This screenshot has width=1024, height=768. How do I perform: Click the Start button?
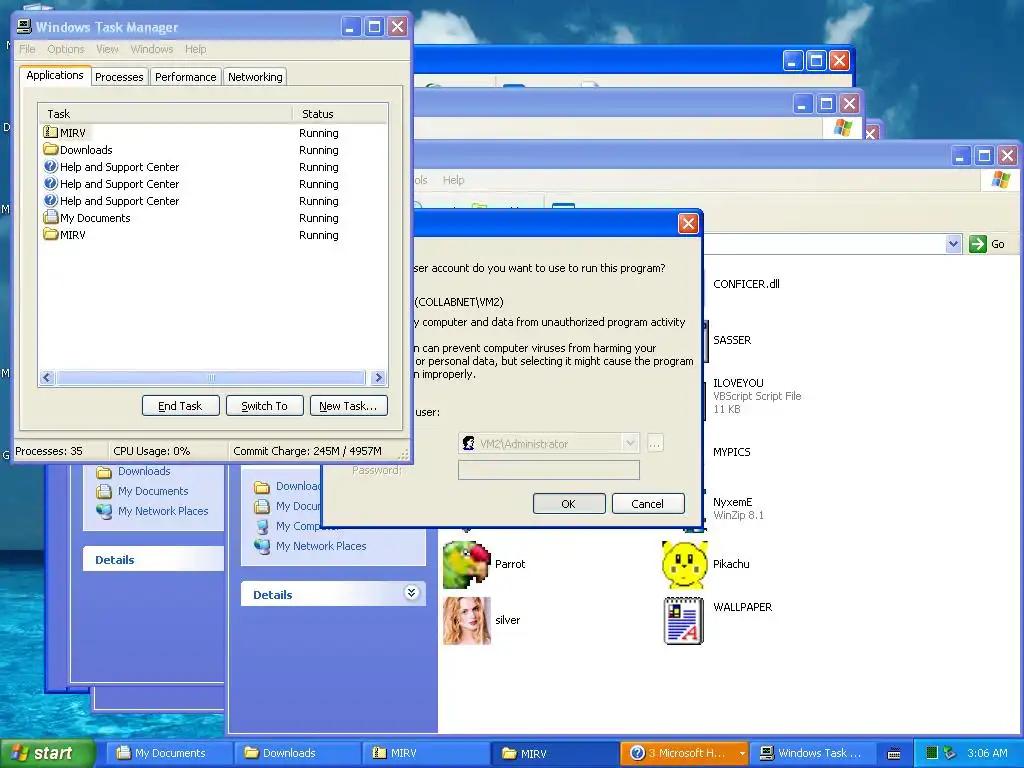46,753
